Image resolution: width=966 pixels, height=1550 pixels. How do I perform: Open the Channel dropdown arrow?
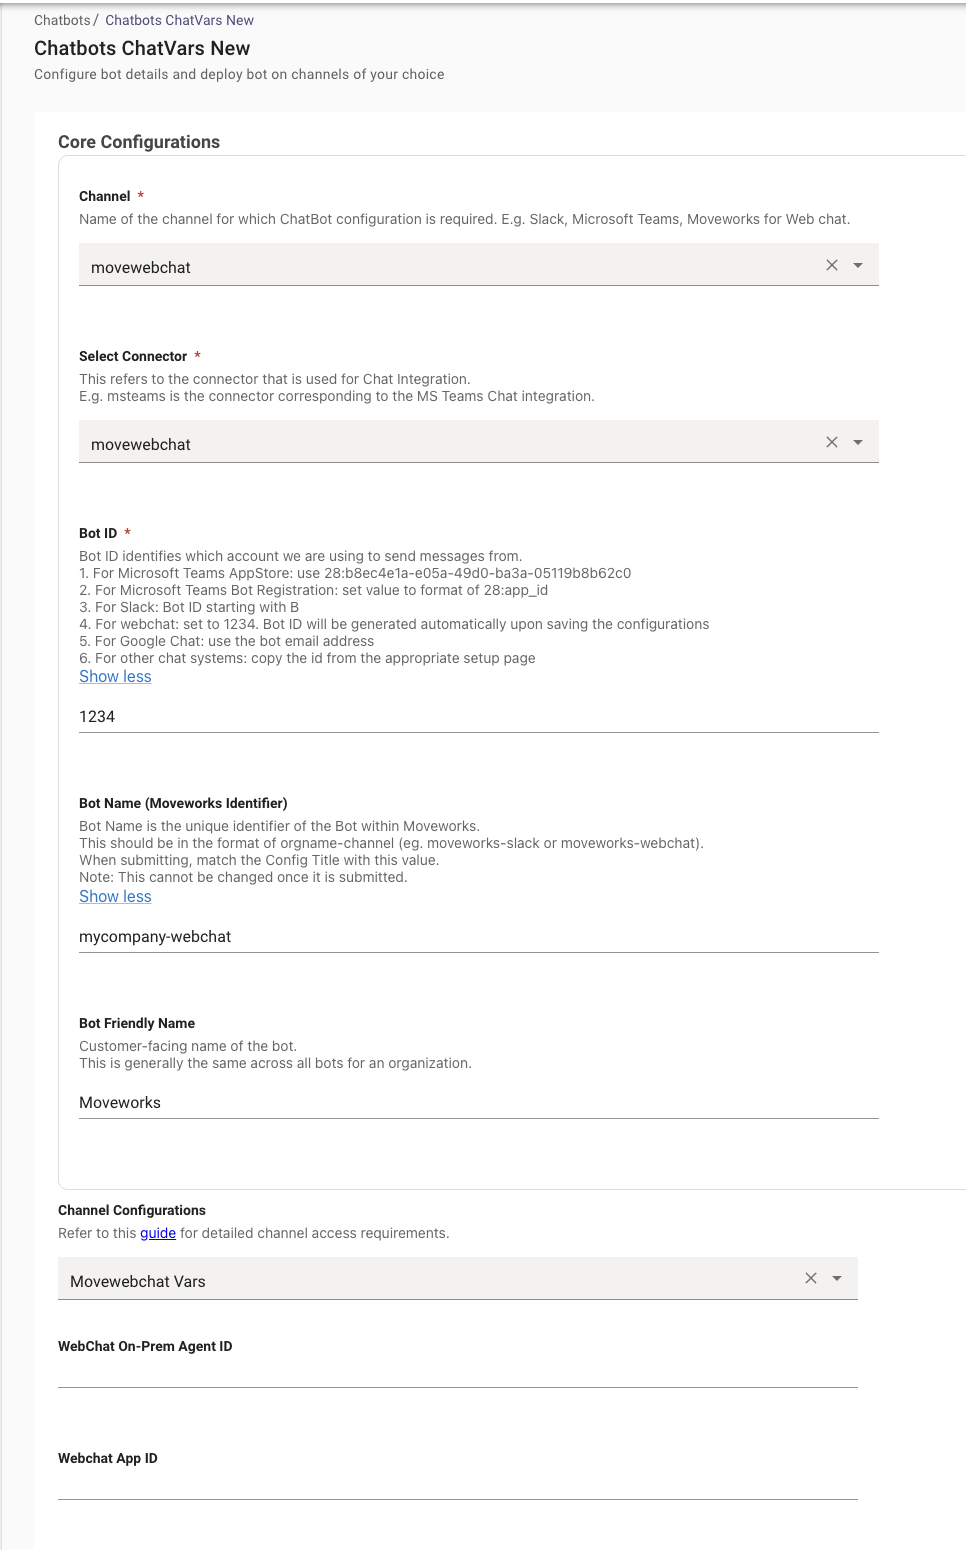pos(858,265)
